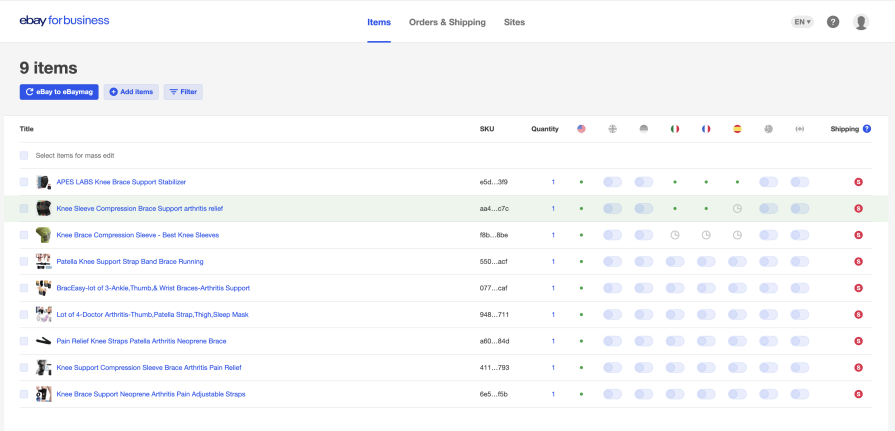Go to the Sites tab
This screenshot has width=895, height=431.
coord(514,22)
